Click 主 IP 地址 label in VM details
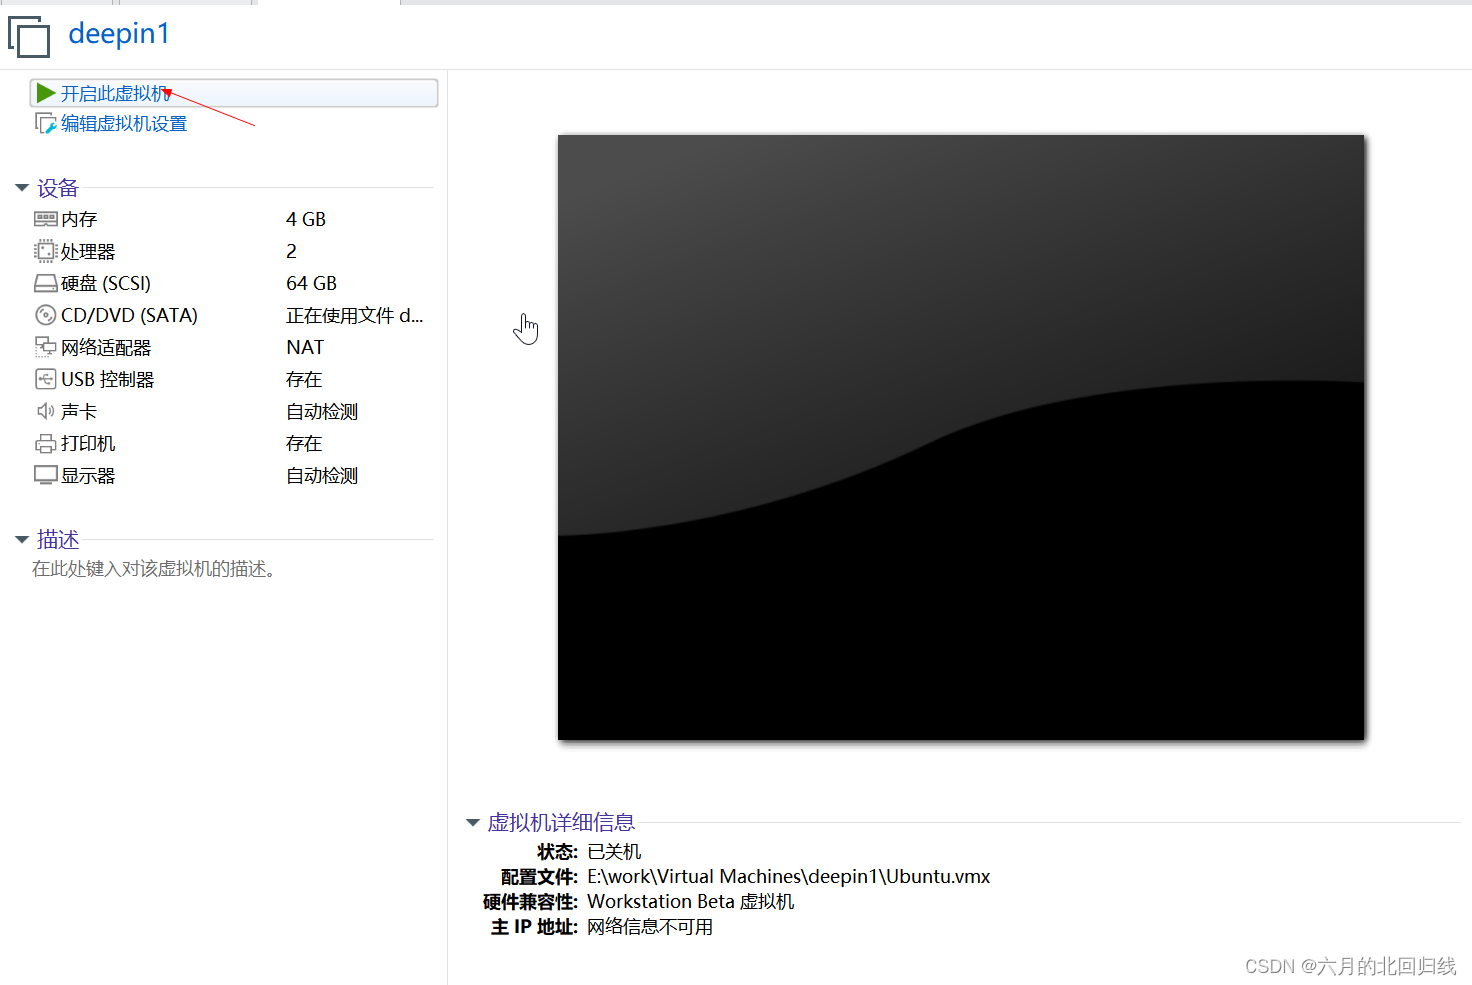Viewport: 1472px width, 985px height. point(534,927)
